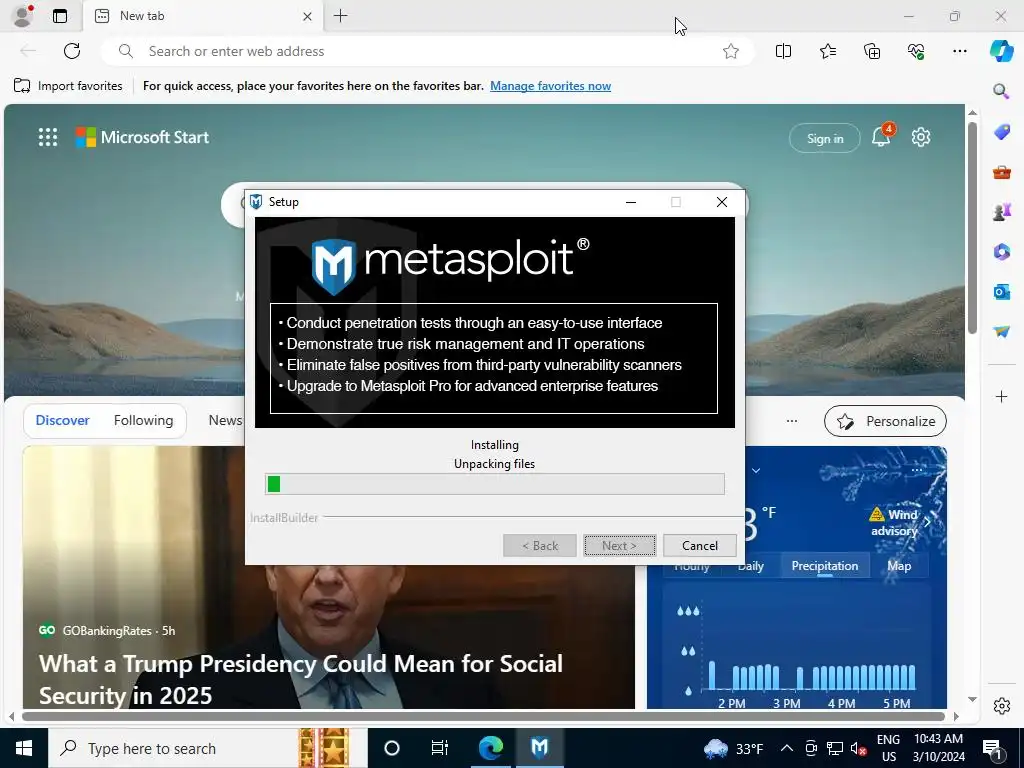Open Action Center notifications icon
Screen dimensions: 1024x768
click(993, 748)
